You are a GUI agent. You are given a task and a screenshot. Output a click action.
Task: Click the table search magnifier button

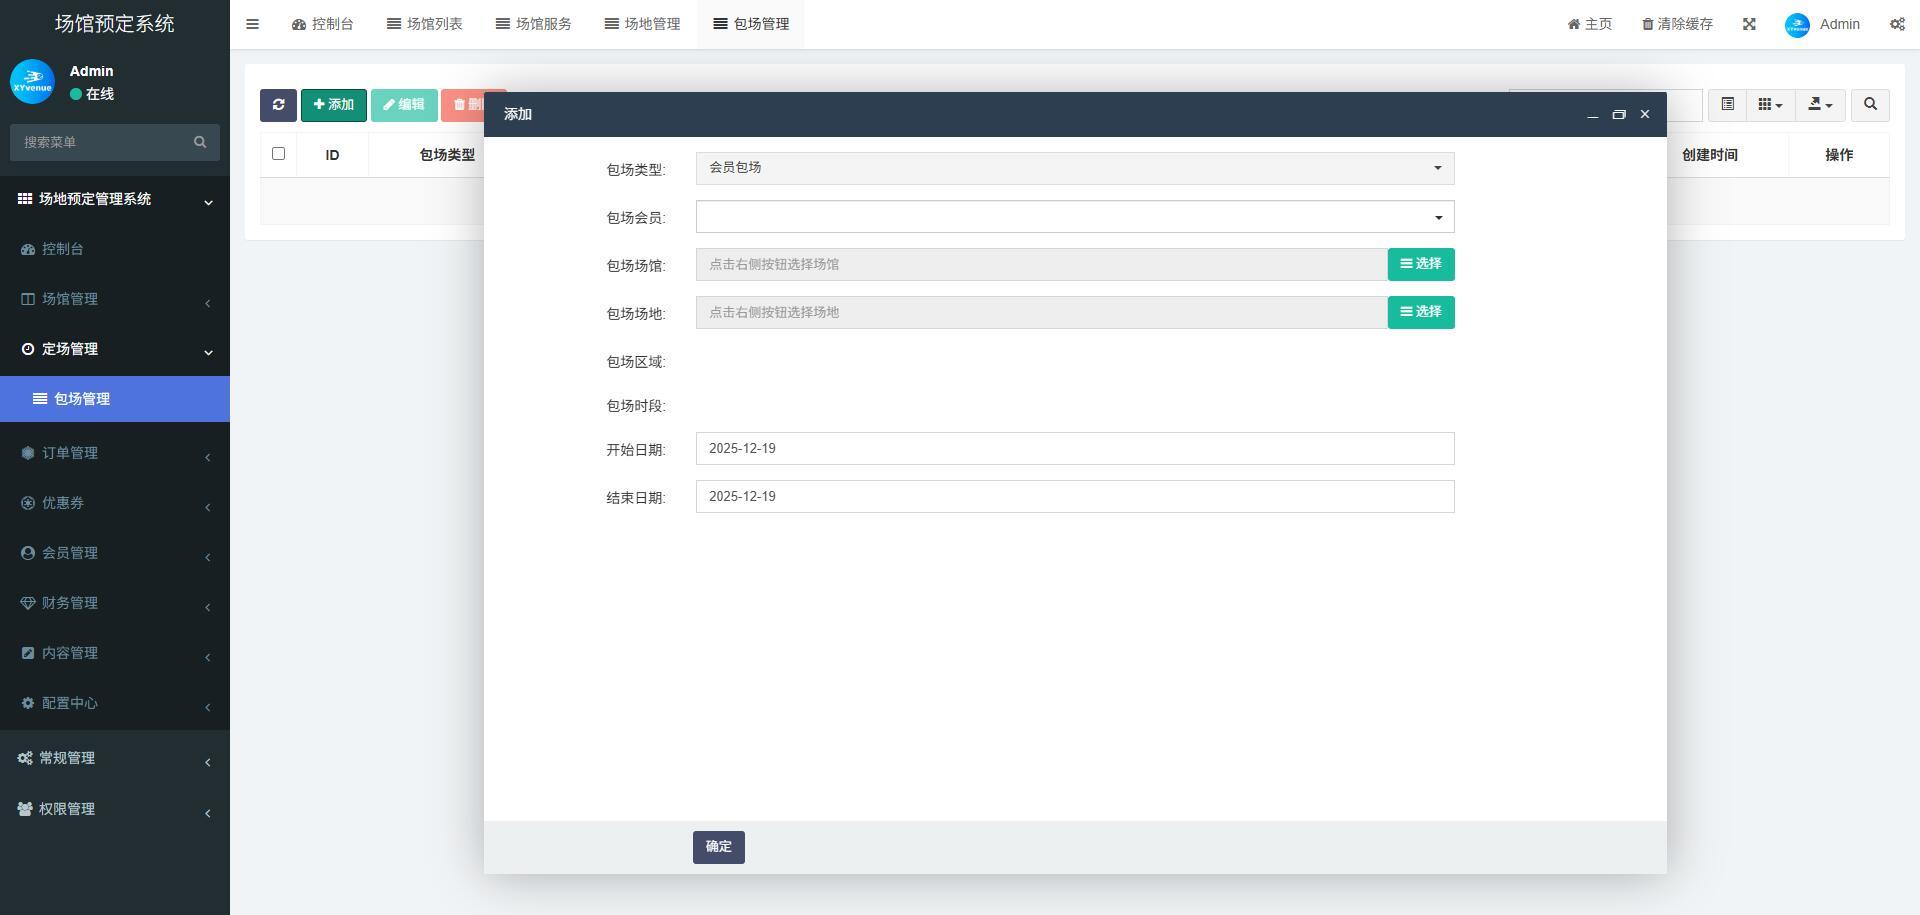(1870, 105)
